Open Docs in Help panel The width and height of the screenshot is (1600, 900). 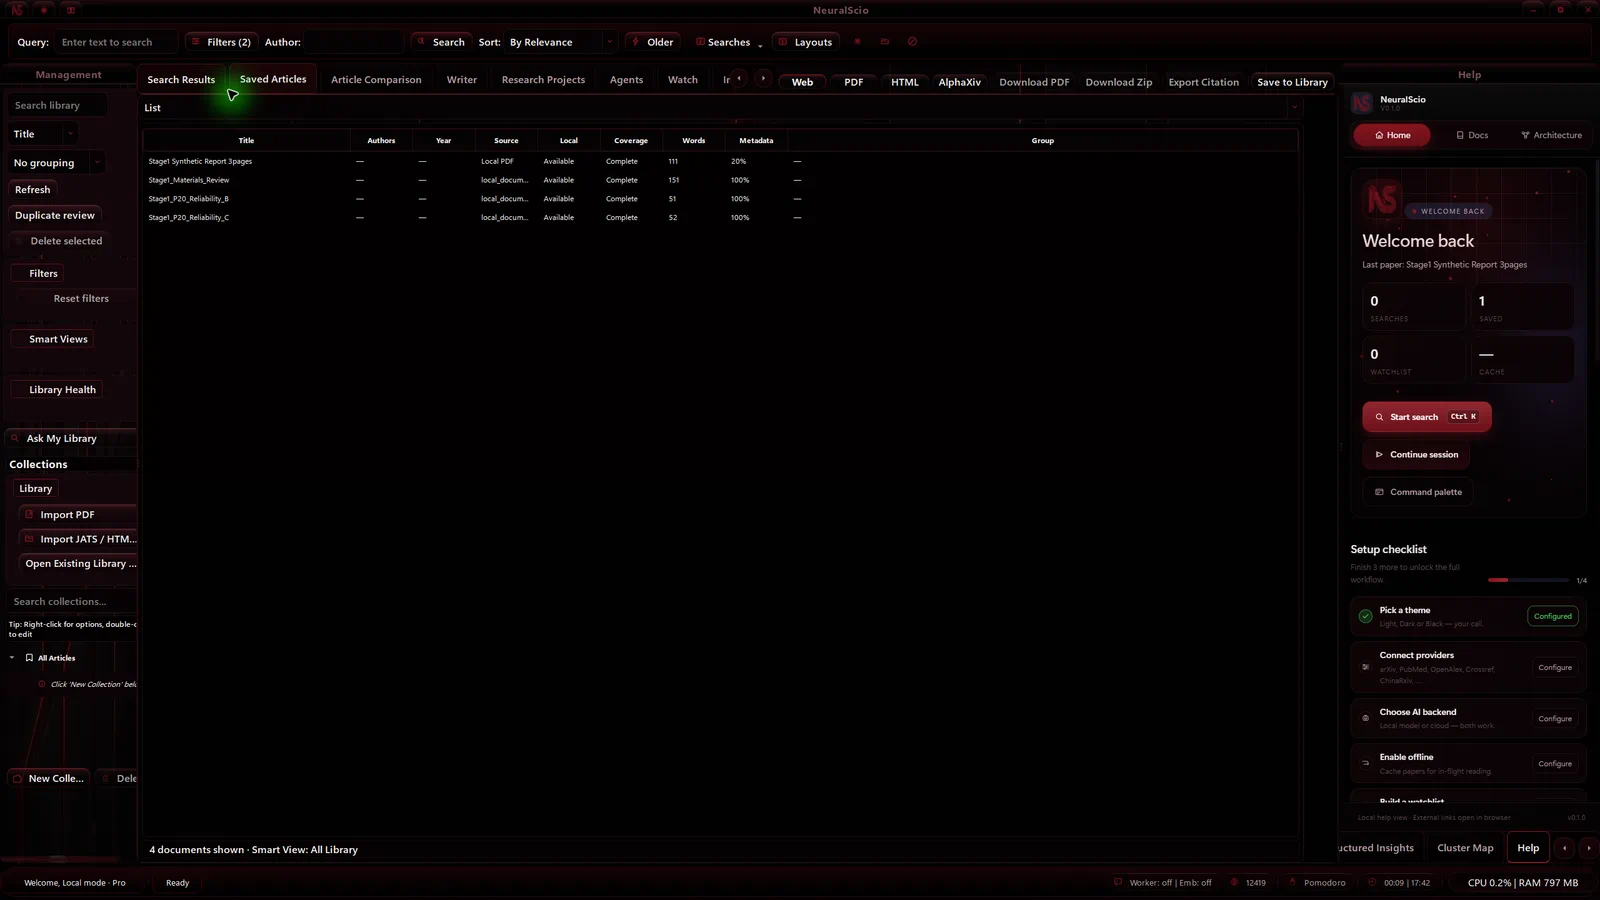coord(1471,135)
